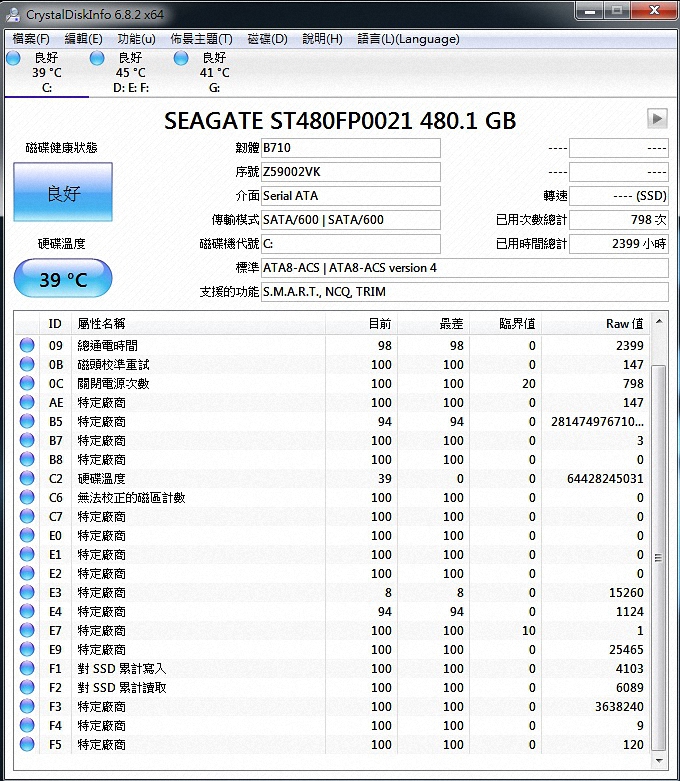Select raw value 64428245031

[605, 479]
